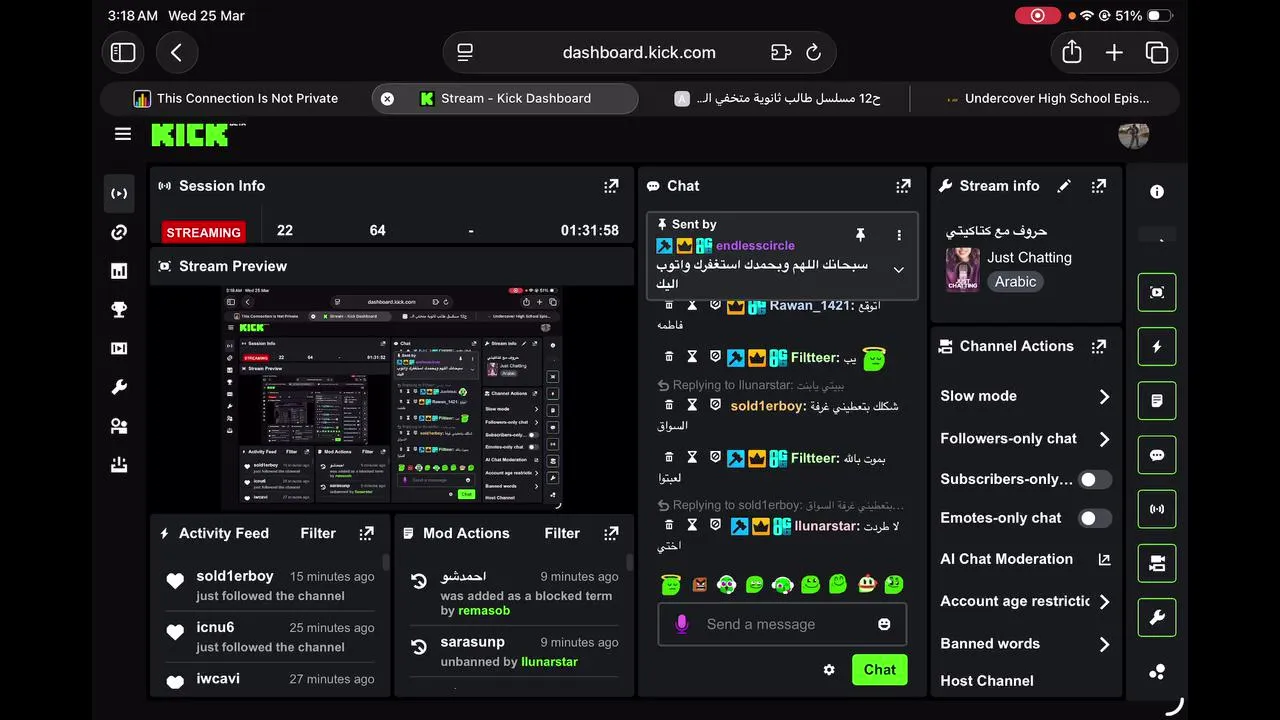Pop out the Stream info panel
The width and height of the screenshot is (1280, 720).
(1099, 186)
